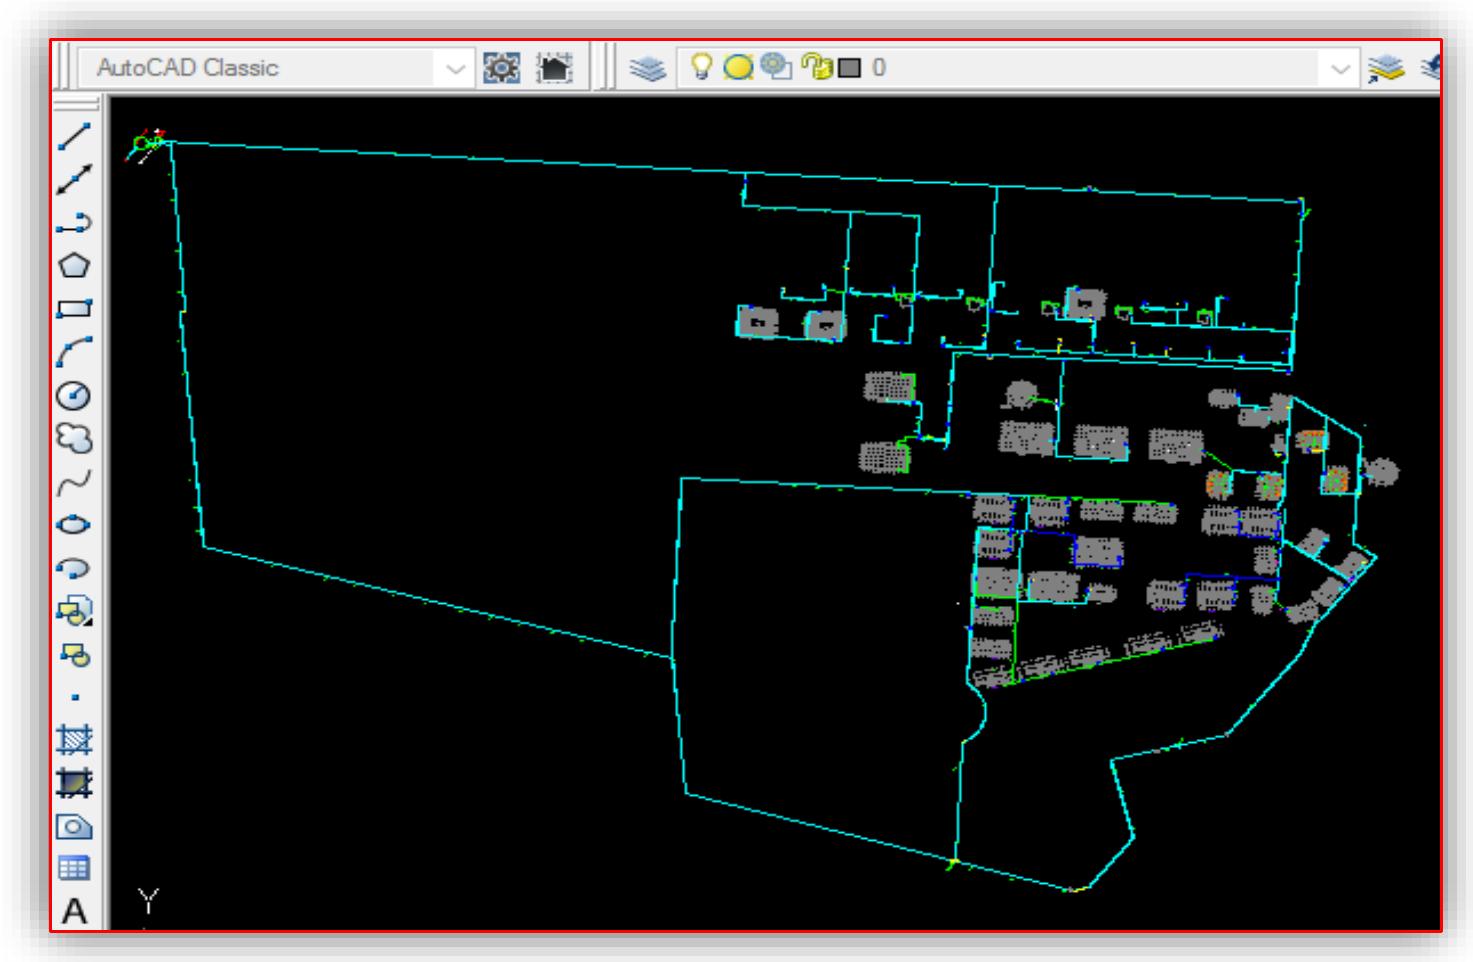The image size is (1473, 962).
Task: Expand the layer list dropdown arrow
Action: pos(1341,69)
